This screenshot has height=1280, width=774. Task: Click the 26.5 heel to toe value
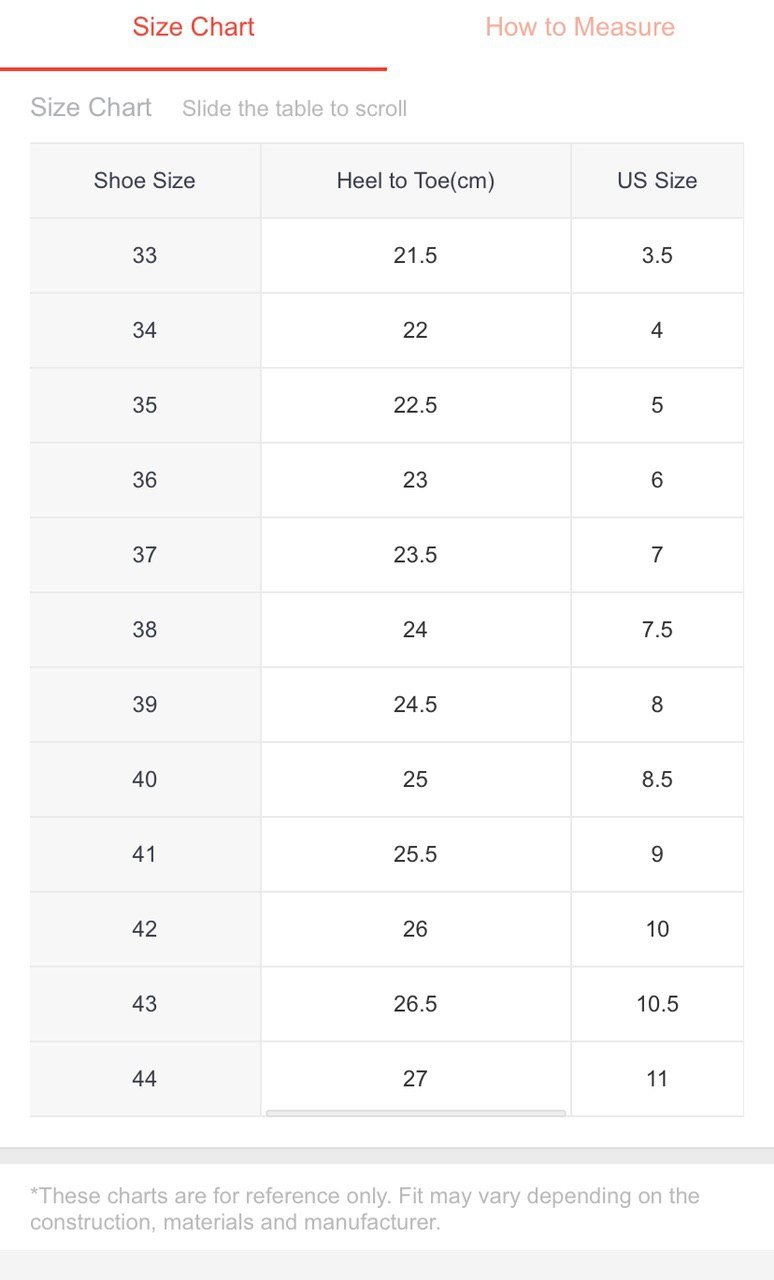point(415,1003)
